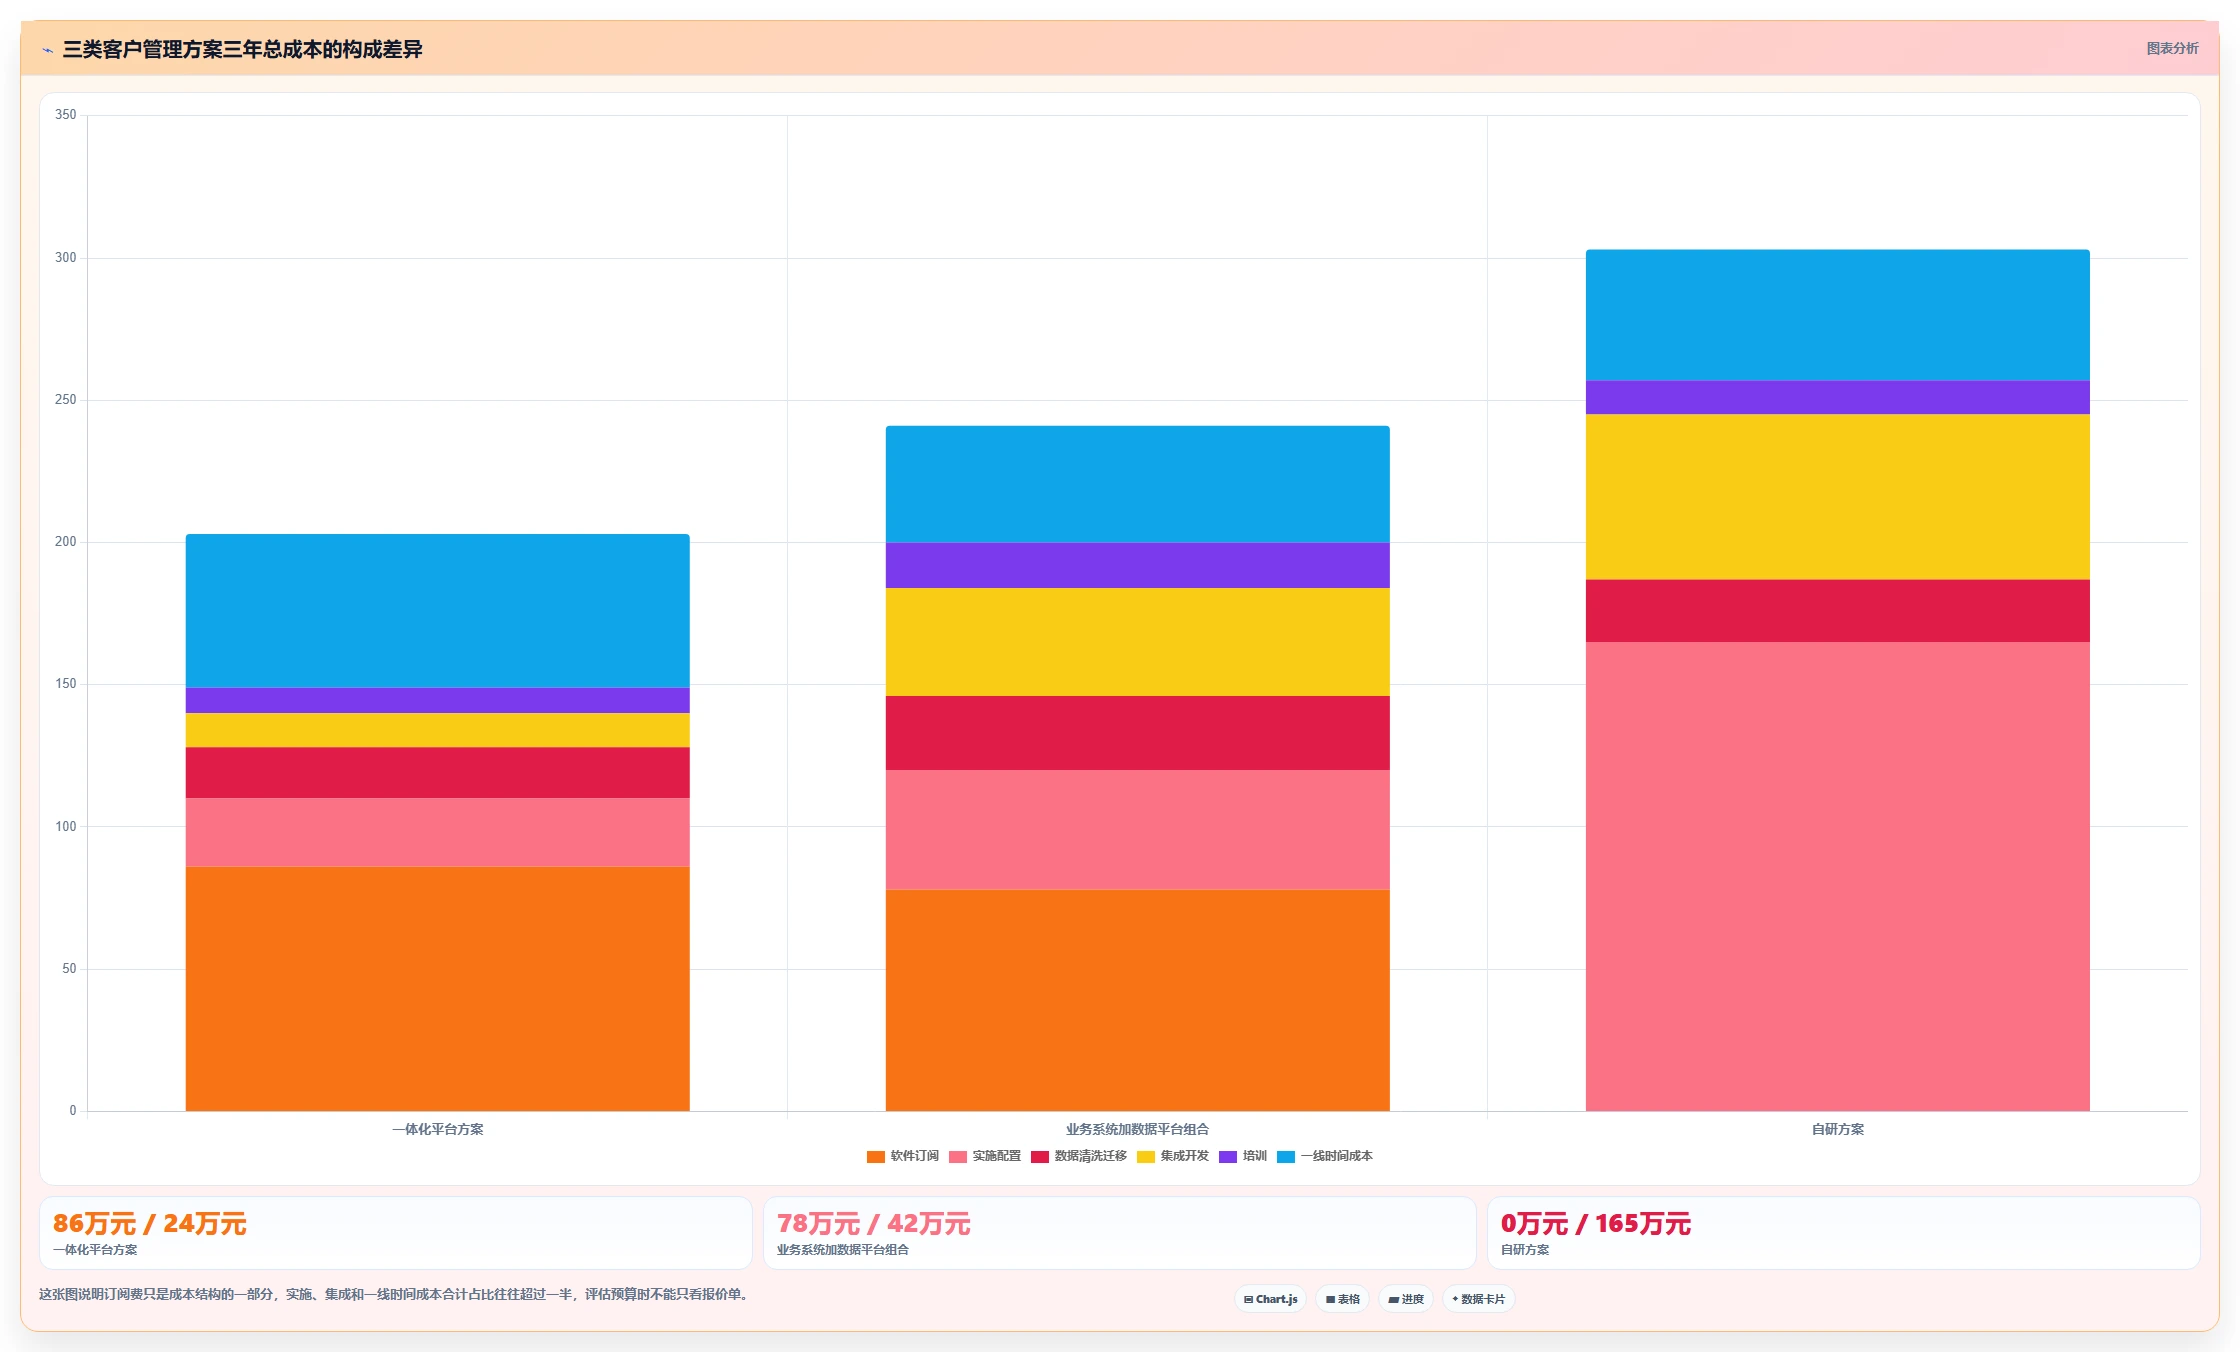The image size is (2240, 1352).
Task: Click the yellow 集成开发 segment of 自研方案 bar
Action: click(1837, 497)
